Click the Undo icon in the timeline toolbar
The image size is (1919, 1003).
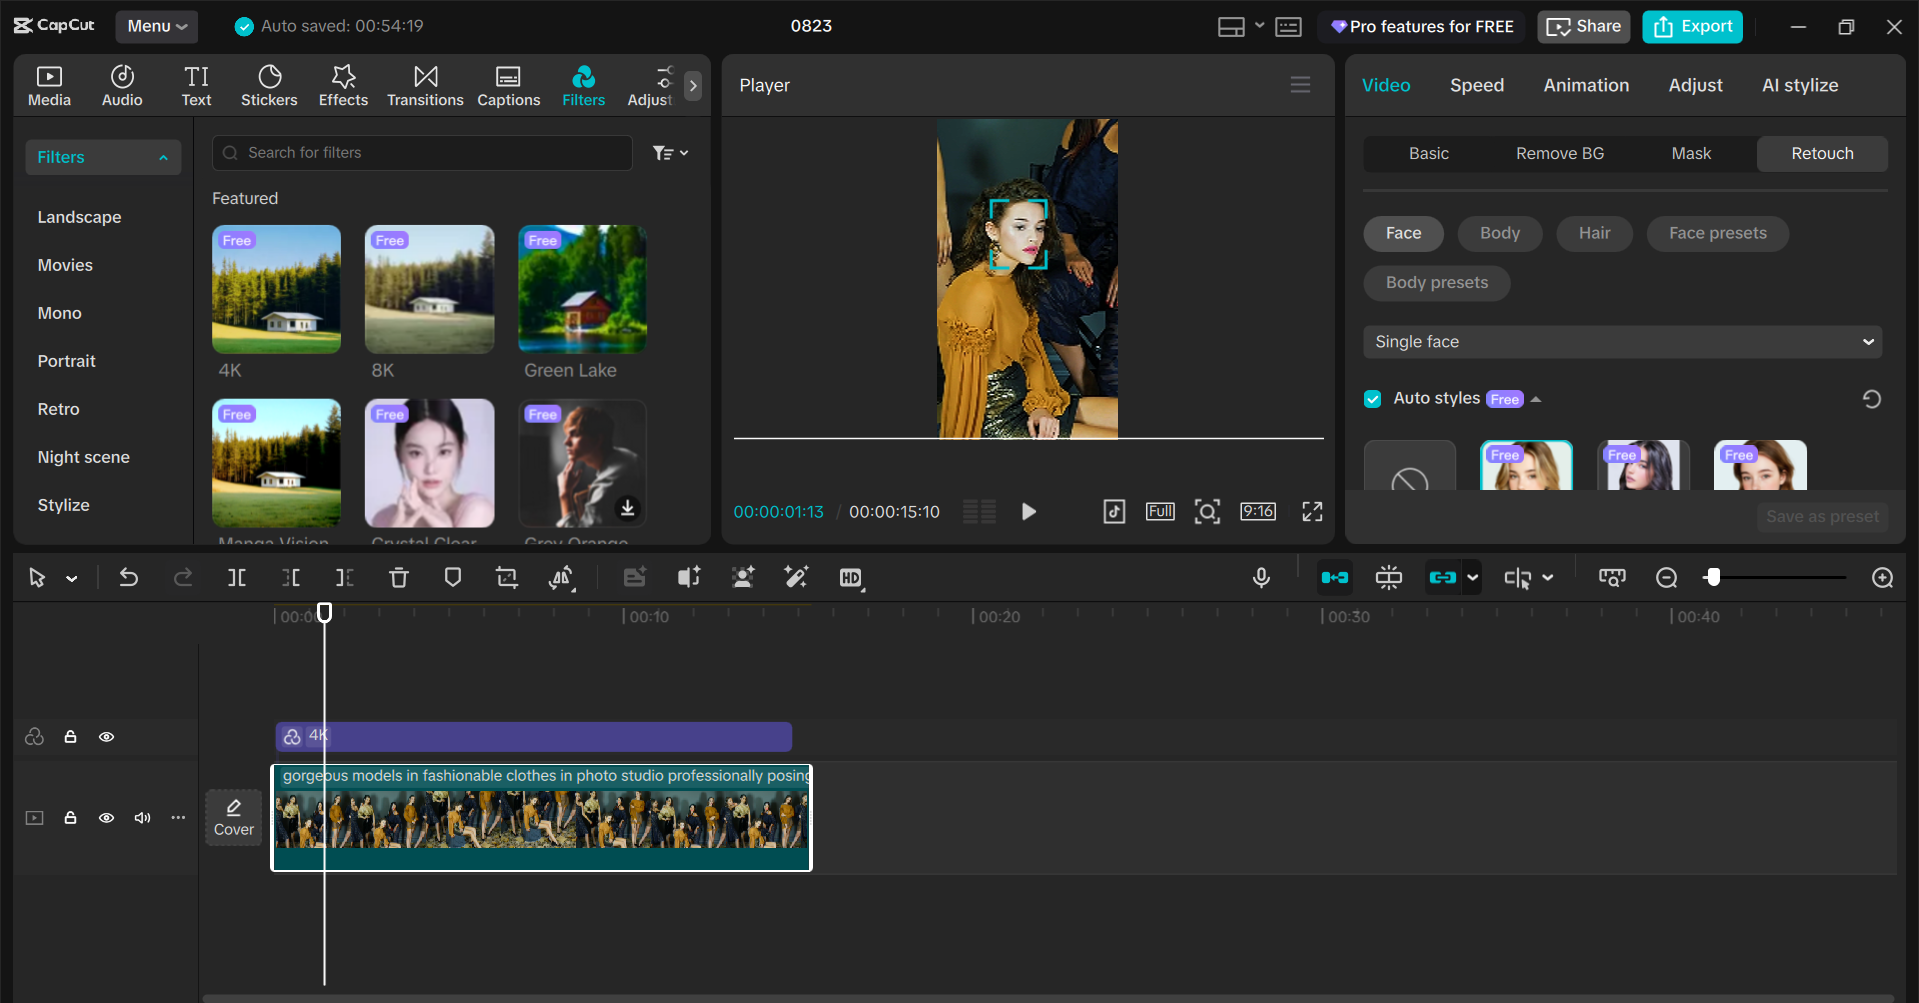coord(128,577)
